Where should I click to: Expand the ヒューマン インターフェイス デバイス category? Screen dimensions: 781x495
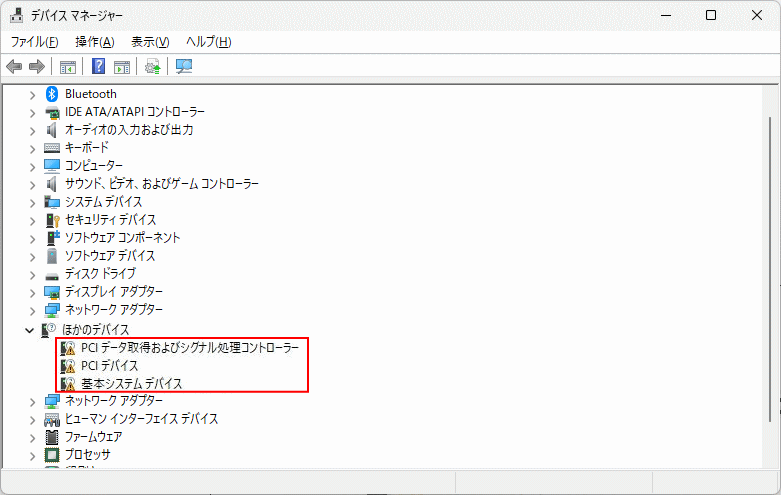click(32, 420)
